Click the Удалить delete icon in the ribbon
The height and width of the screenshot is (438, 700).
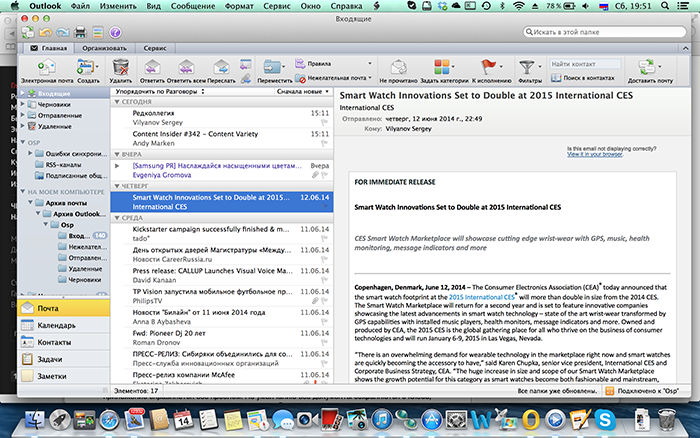pyautogui.click(x=121, y=67)
